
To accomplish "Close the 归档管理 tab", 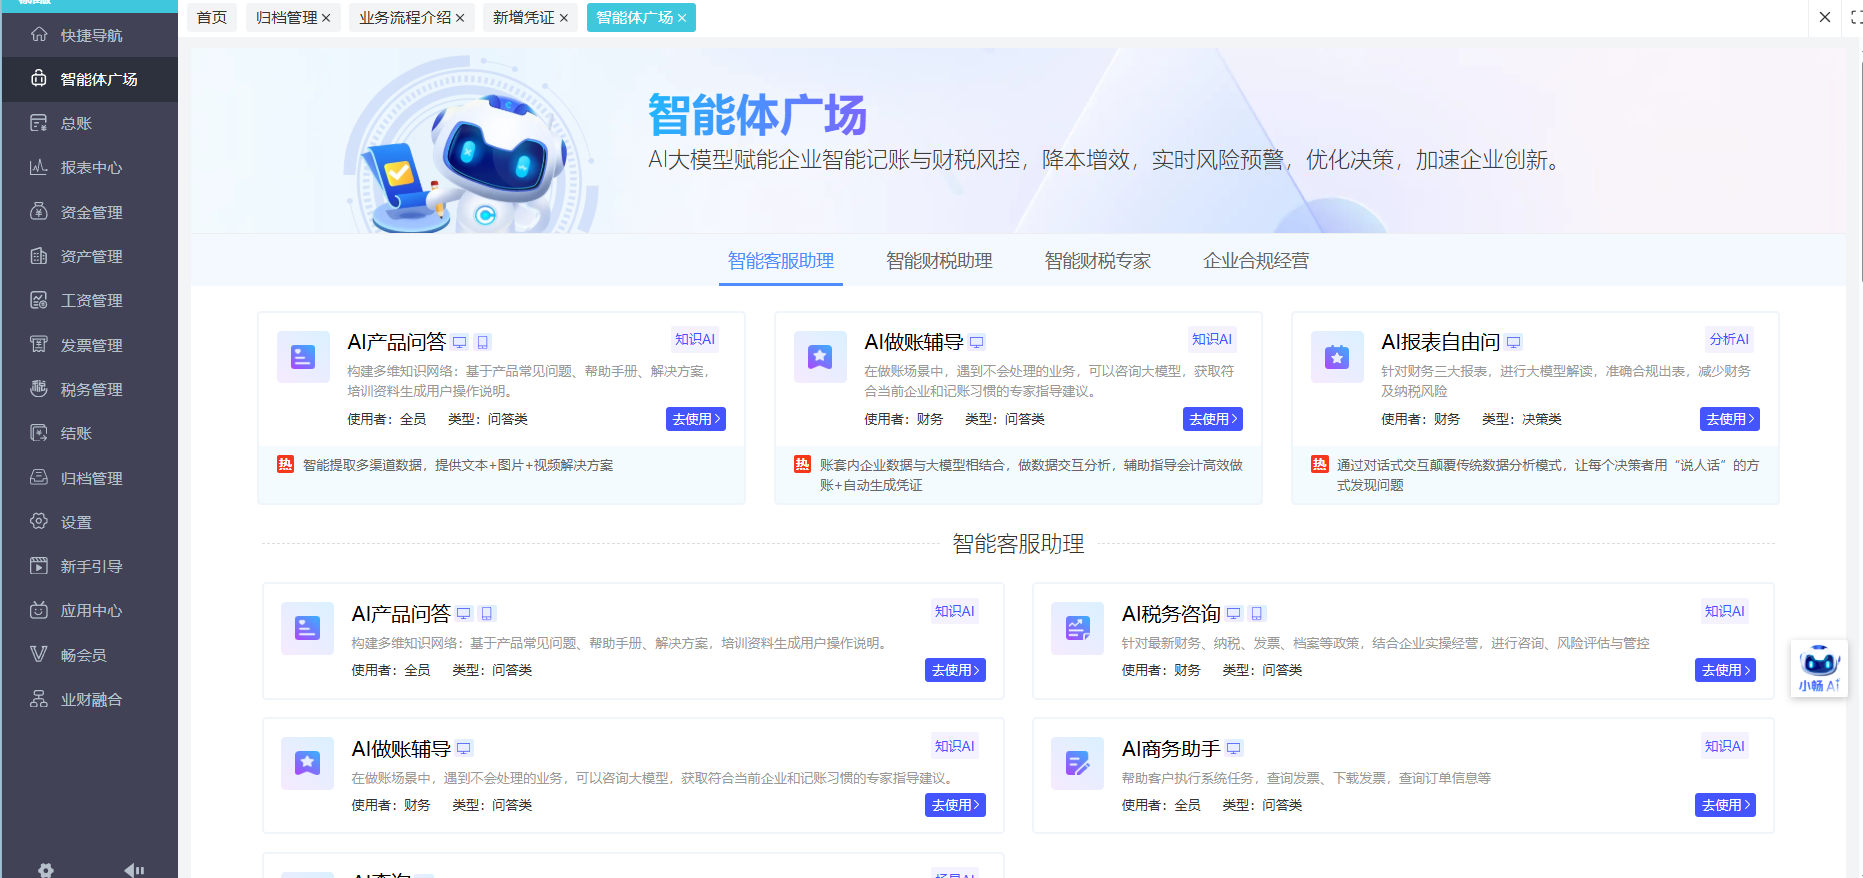I will [326, 18].
